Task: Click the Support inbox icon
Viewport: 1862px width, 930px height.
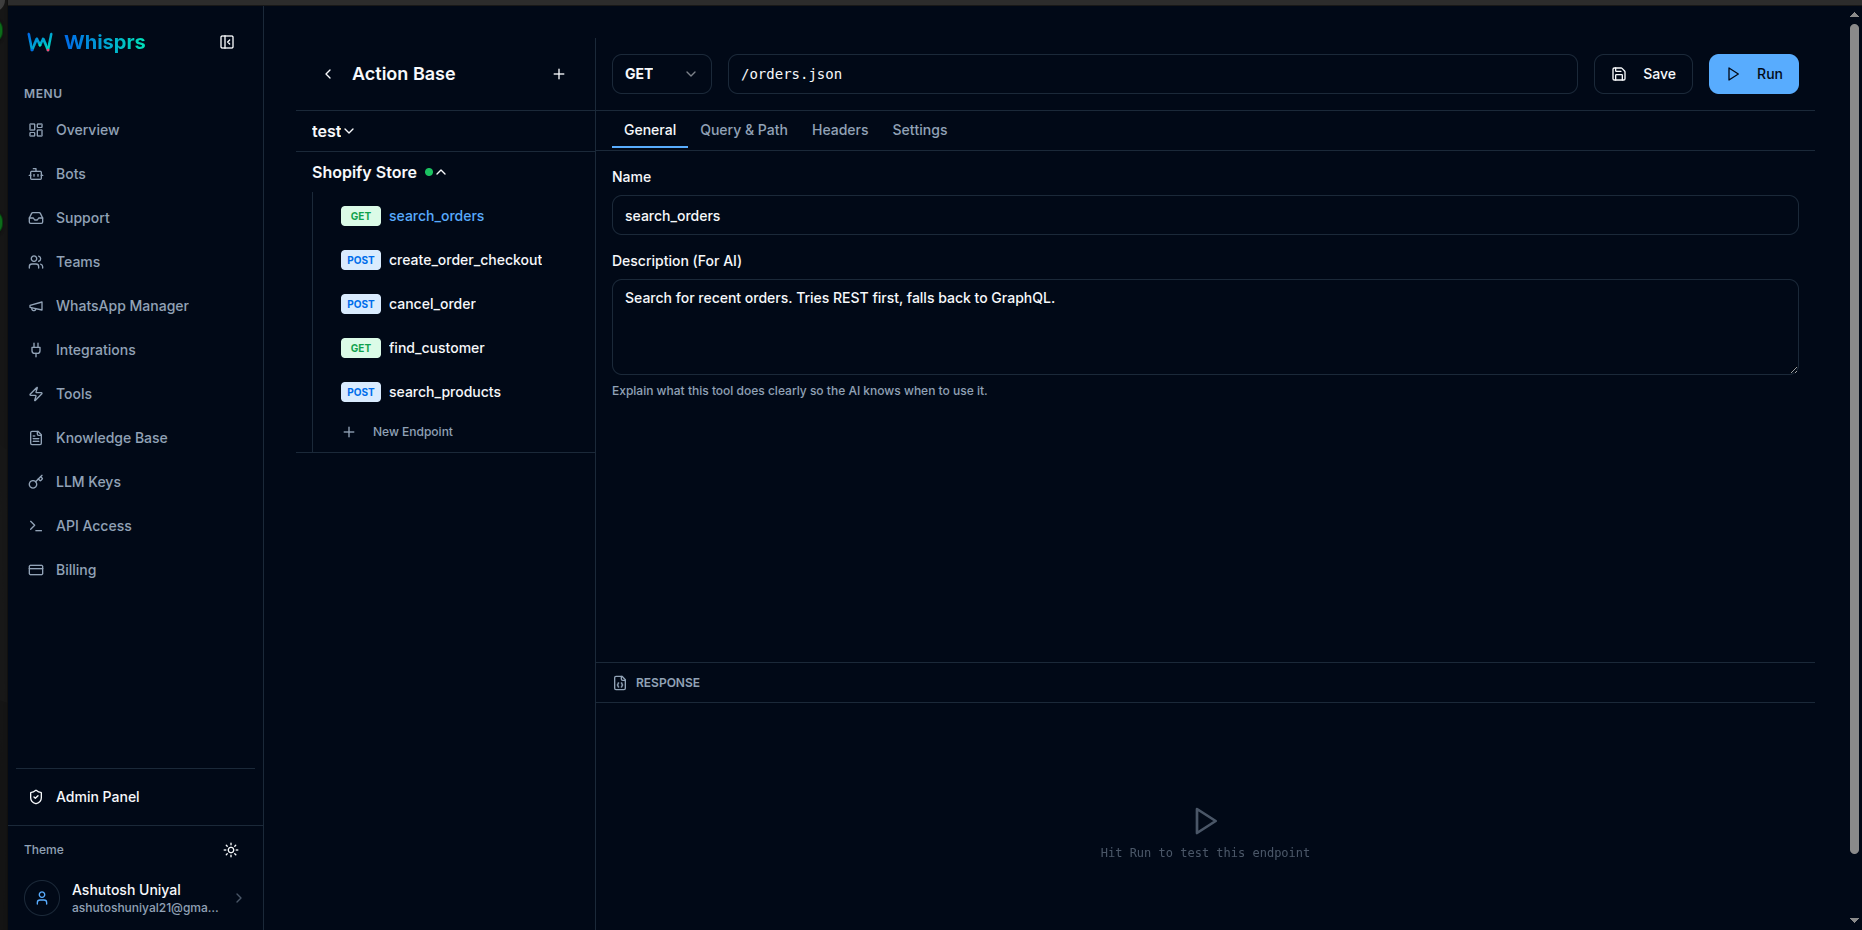Action: [x=36, y=218]
